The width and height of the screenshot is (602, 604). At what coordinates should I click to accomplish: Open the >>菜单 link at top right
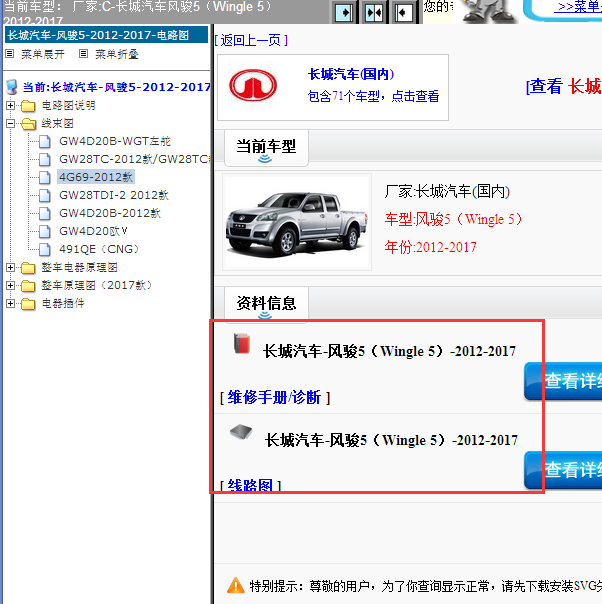(578, 7)
